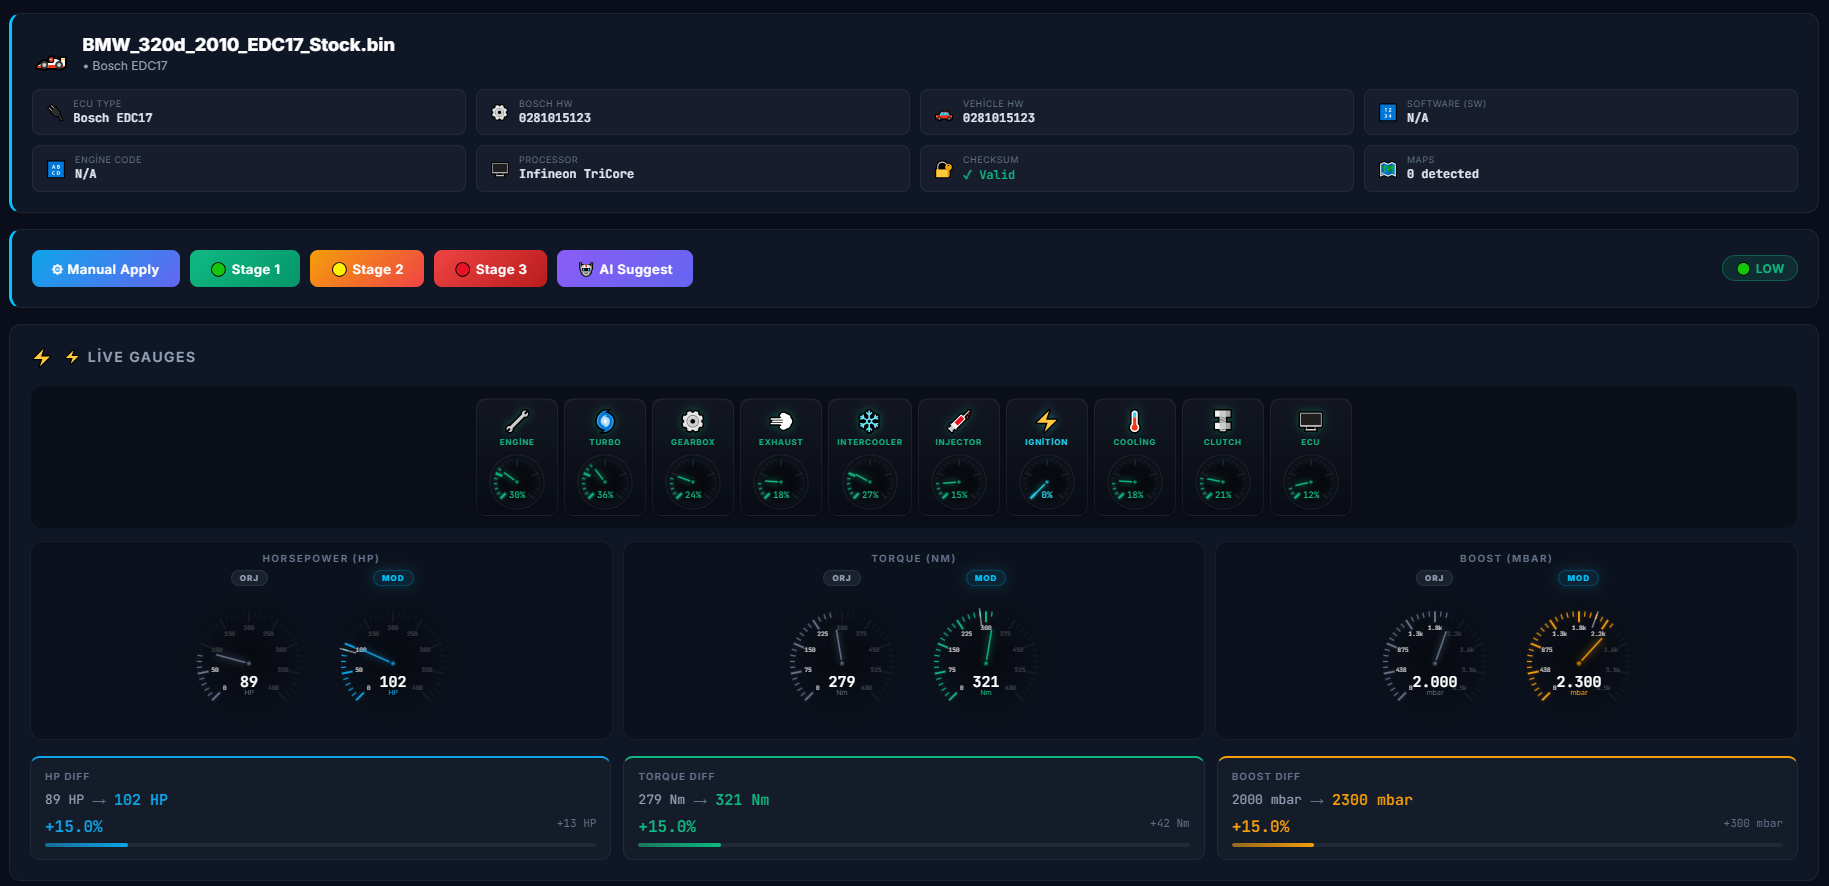Click the Intercooler snowflake icon
The image size is (1829, 886).
point(869,421)
